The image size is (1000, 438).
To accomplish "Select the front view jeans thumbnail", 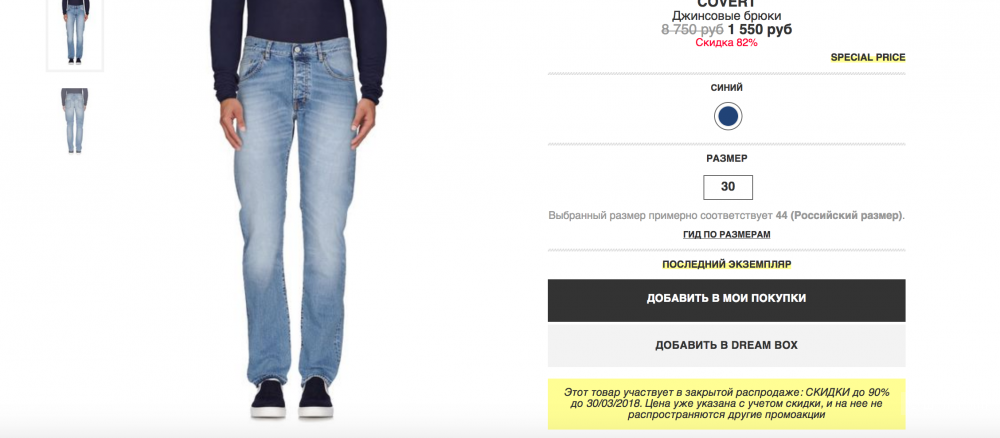I will [x=75, y=32].
